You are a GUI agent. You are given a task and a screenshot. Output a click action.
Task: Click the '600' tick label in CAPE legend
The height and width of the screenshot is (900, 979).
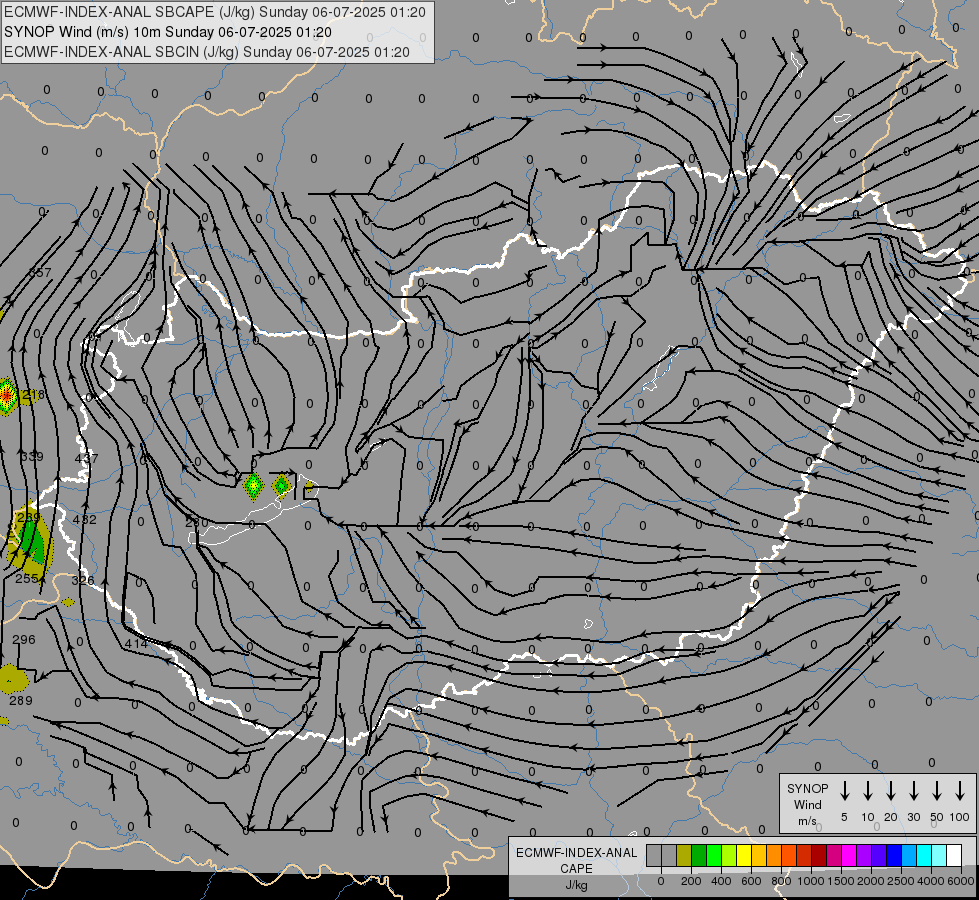pyautogui.click(x=751, y=881)
